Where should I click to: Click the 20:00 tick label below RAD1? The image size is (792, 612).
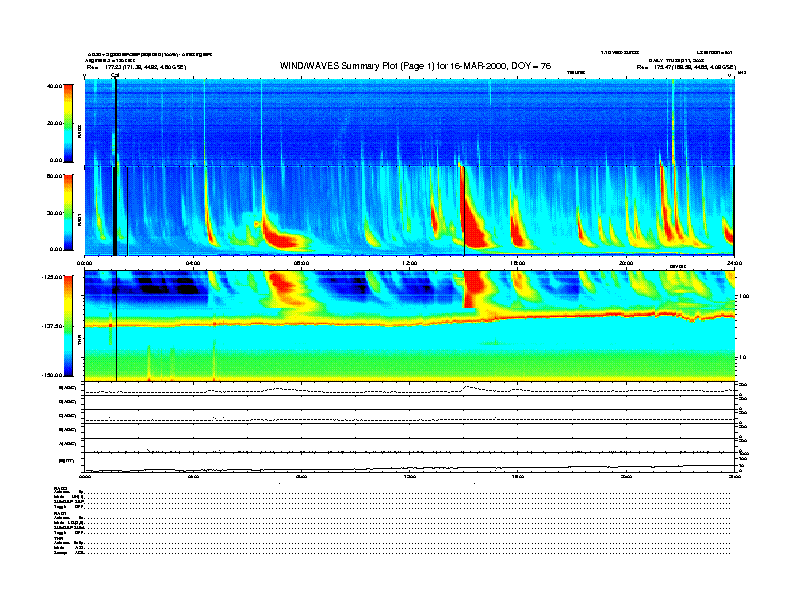click(626, 263)
